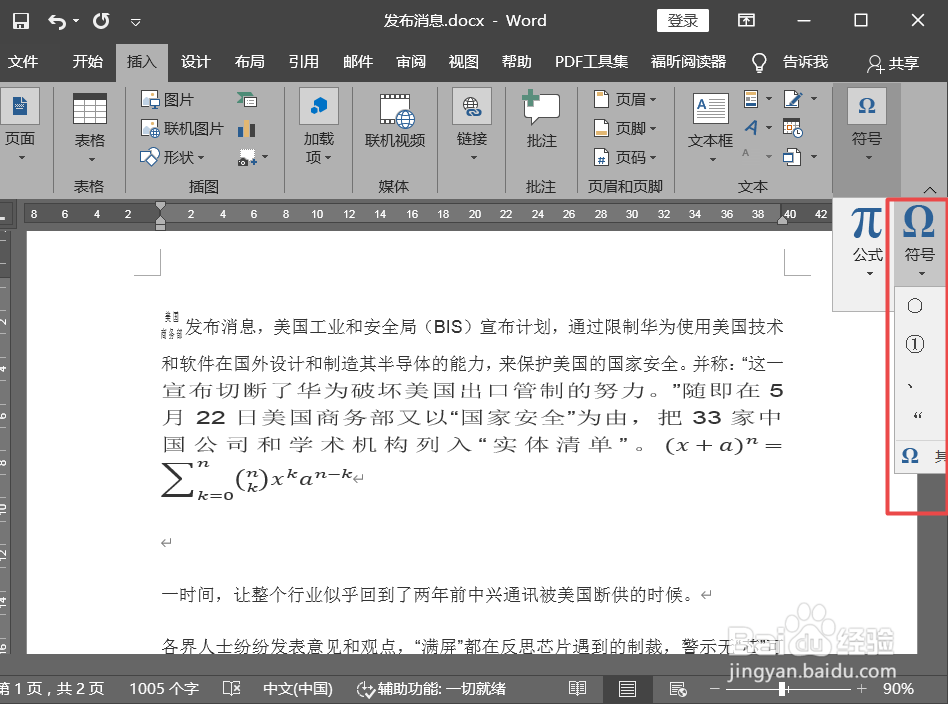Insert the circle ○ symbol
Viewport: 948px width, 704px height.
coord(915,306)
